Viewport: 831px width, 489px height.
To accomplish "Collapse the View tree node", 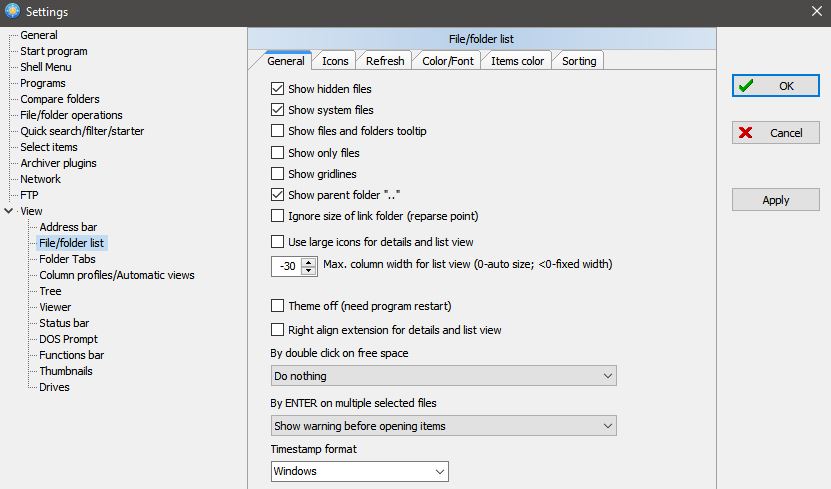I will tap(8, 211).
